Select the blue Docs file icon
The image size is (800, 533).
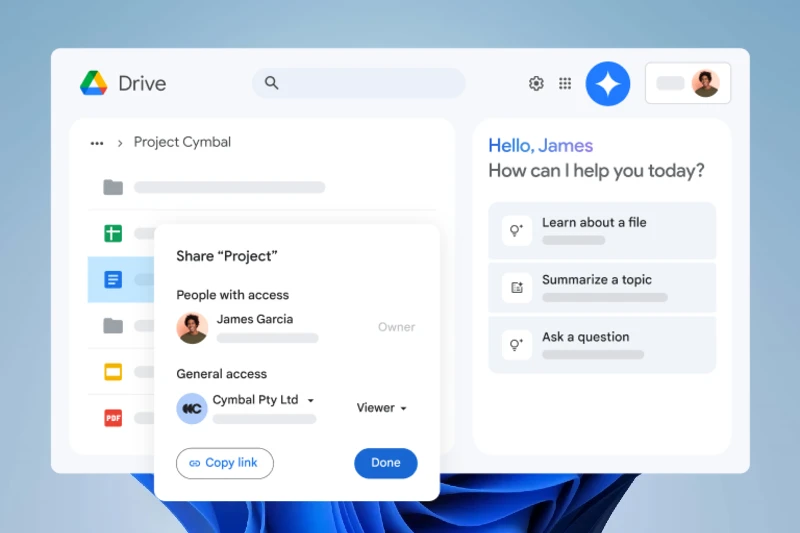point(113,279)
